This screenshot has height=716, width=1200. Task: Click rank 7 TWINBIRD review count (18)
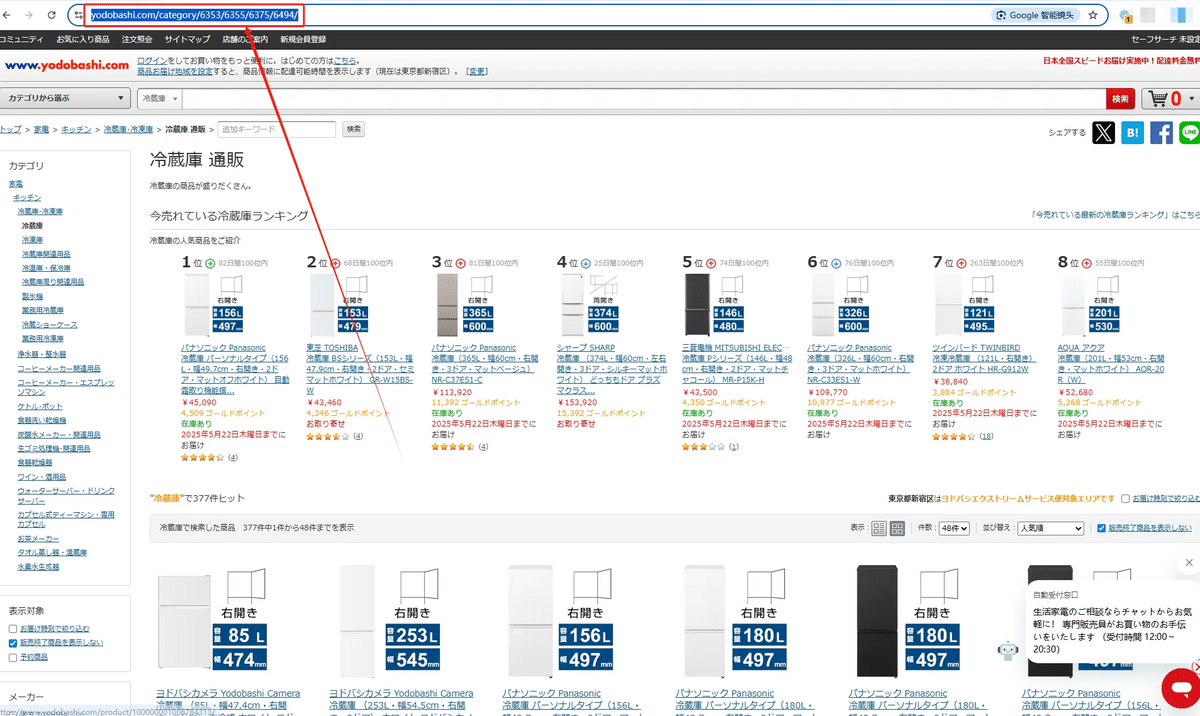point(987,436)
